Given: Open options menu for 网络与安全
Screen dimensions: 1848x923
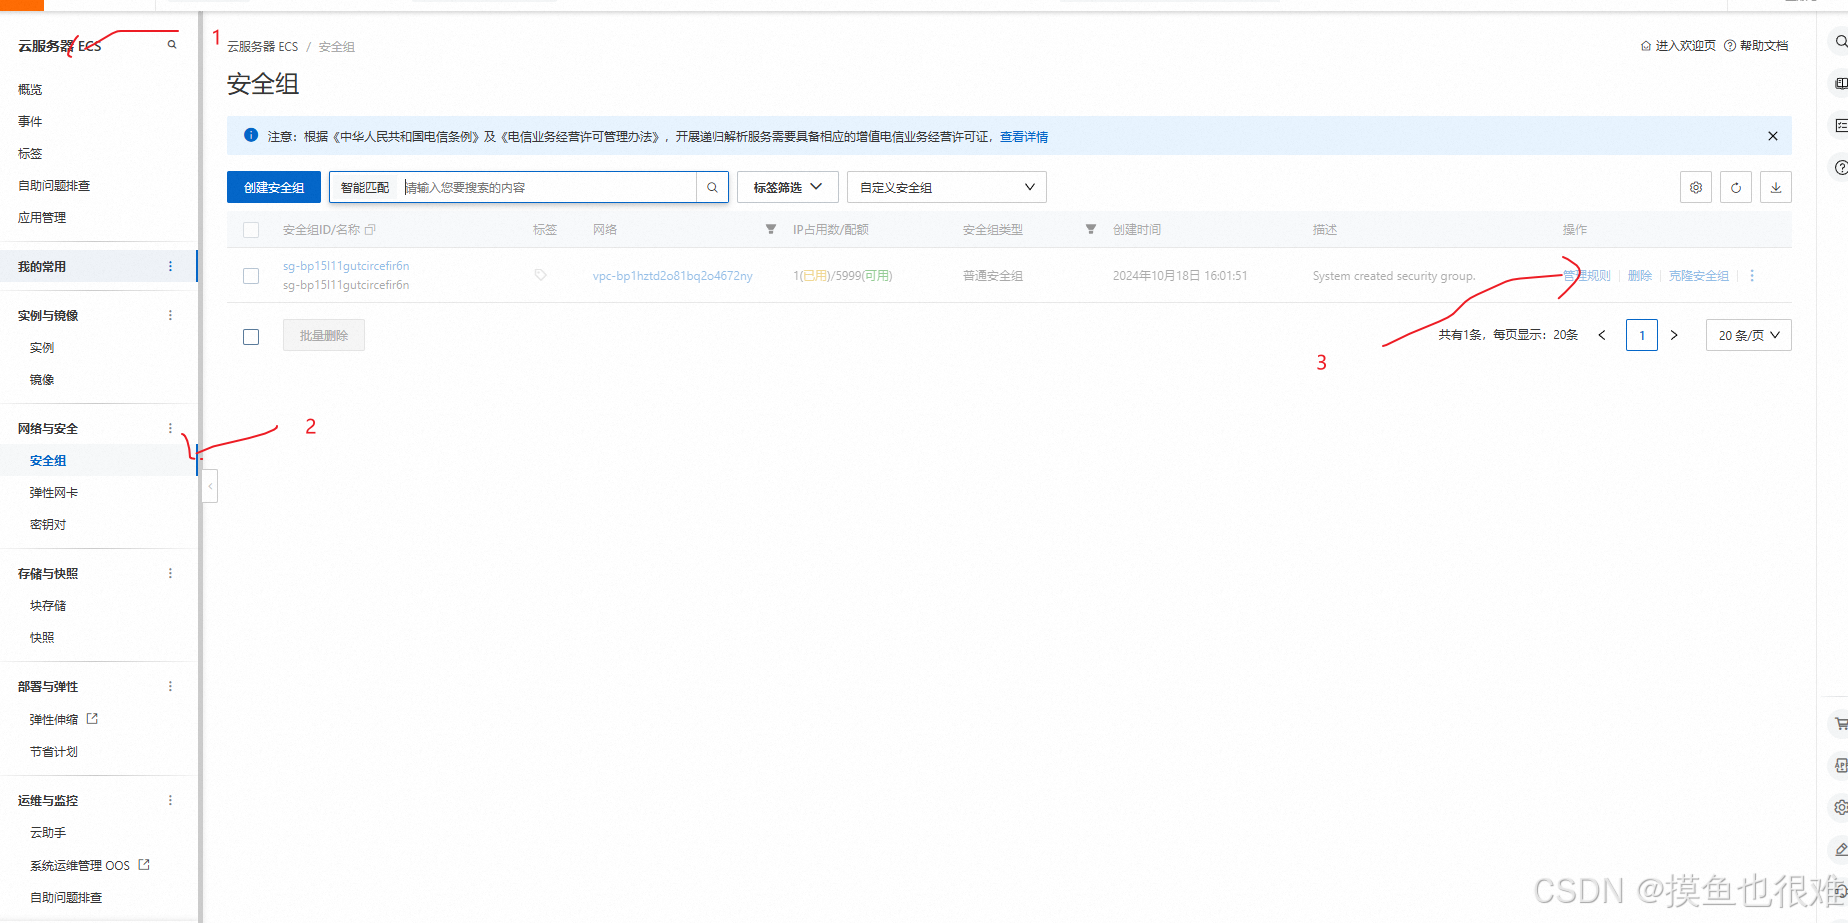Looking at the screenshot, I should (x=170, y=428).
